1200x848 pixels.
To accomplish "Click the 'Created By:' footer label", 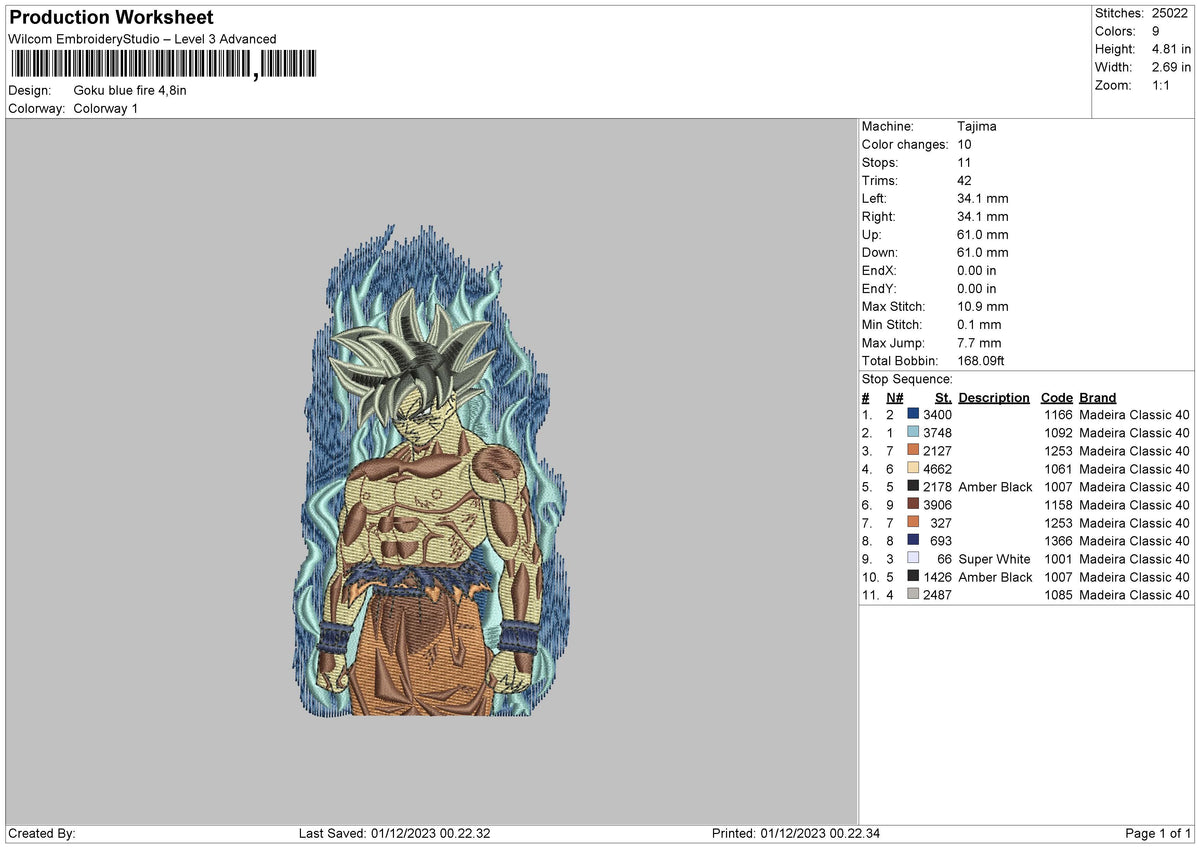I will [41, 833].
